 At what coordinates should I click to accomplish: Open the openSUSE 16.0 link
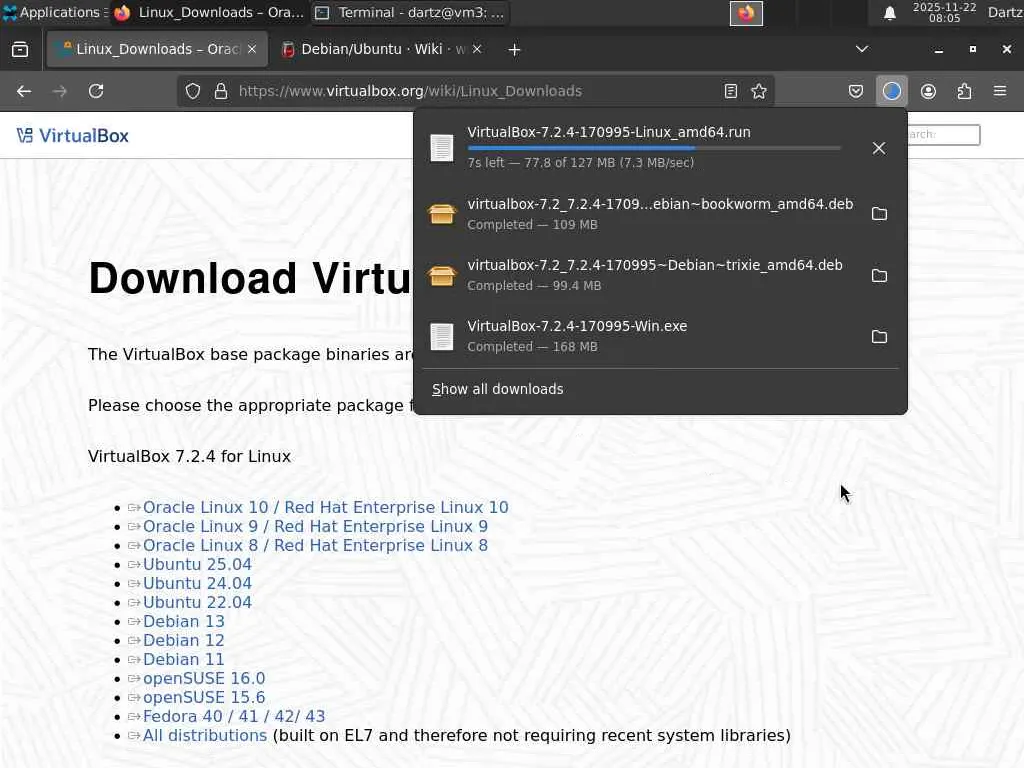click(204, 678)
